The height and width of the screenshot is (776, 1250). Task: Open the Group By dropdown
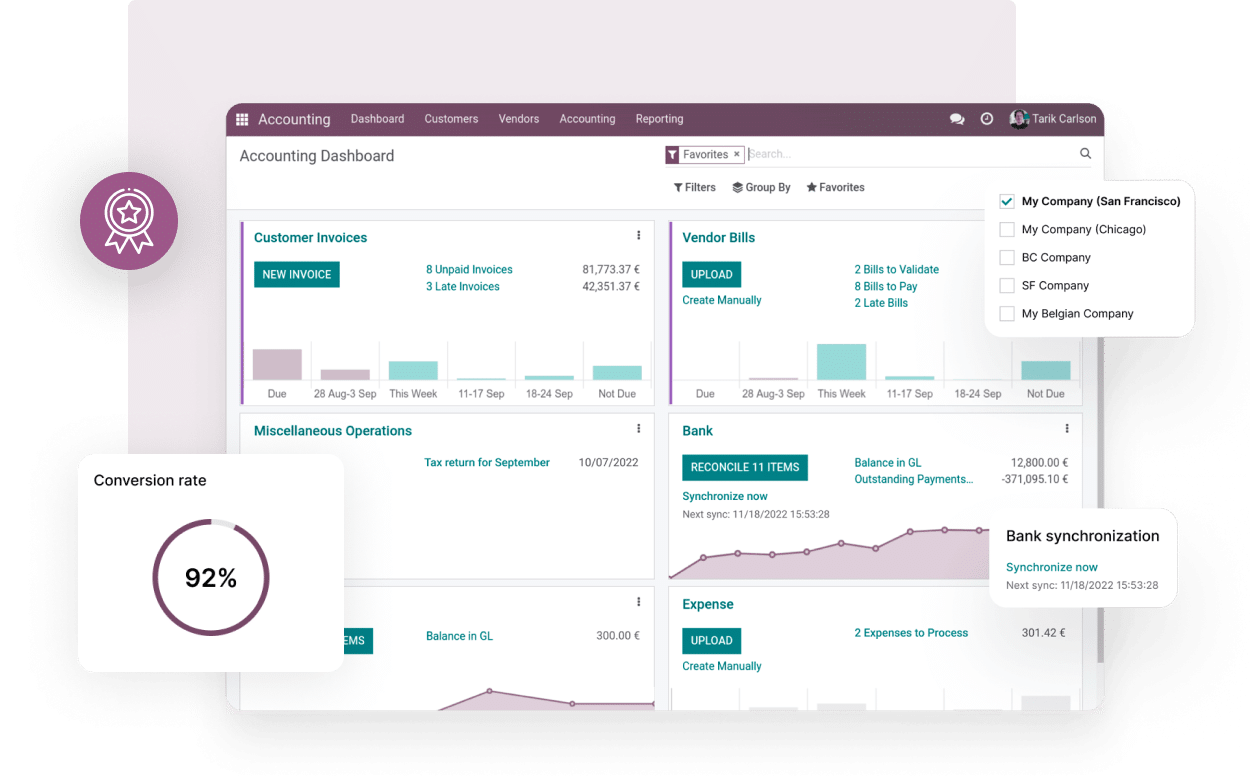[761, 187]
